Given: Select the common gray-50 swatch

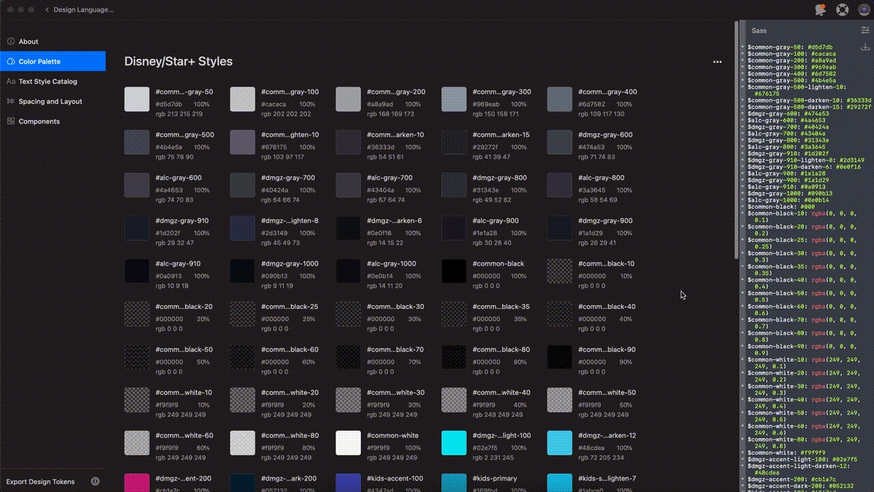Looking at the screenshot, I should tap(137, 99).
